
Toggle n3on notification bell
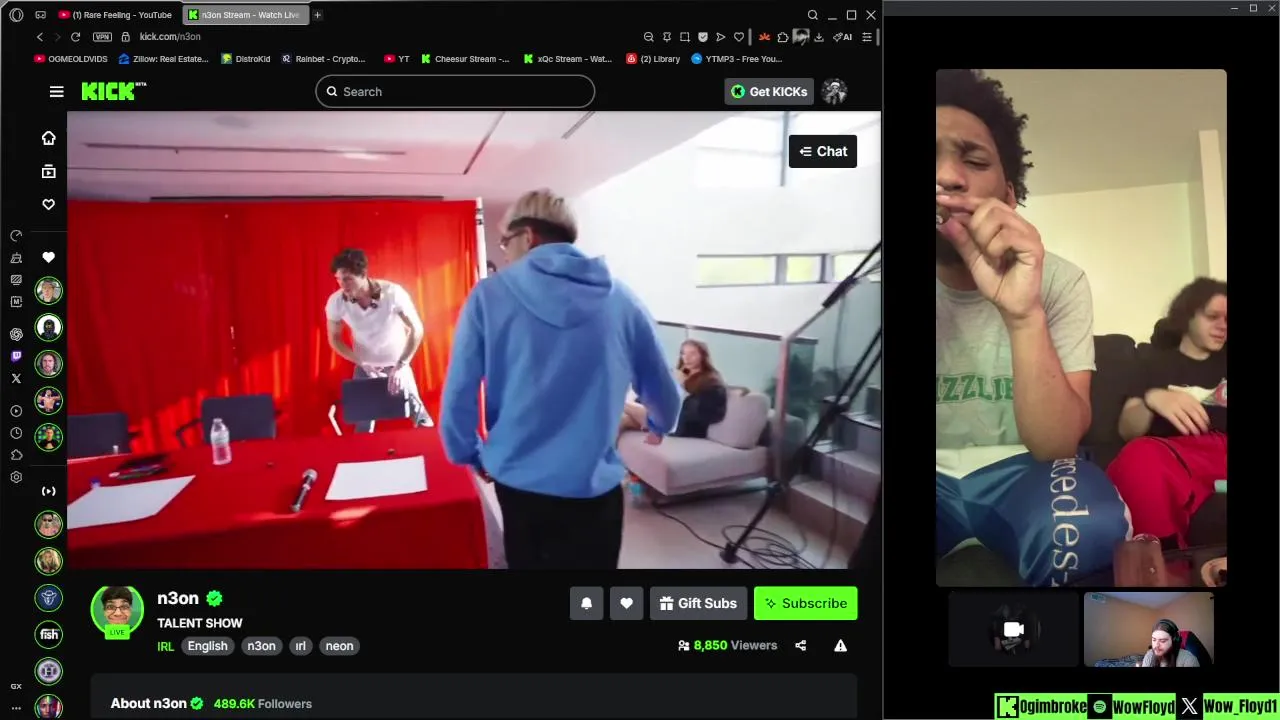click(x=587, y=604)
